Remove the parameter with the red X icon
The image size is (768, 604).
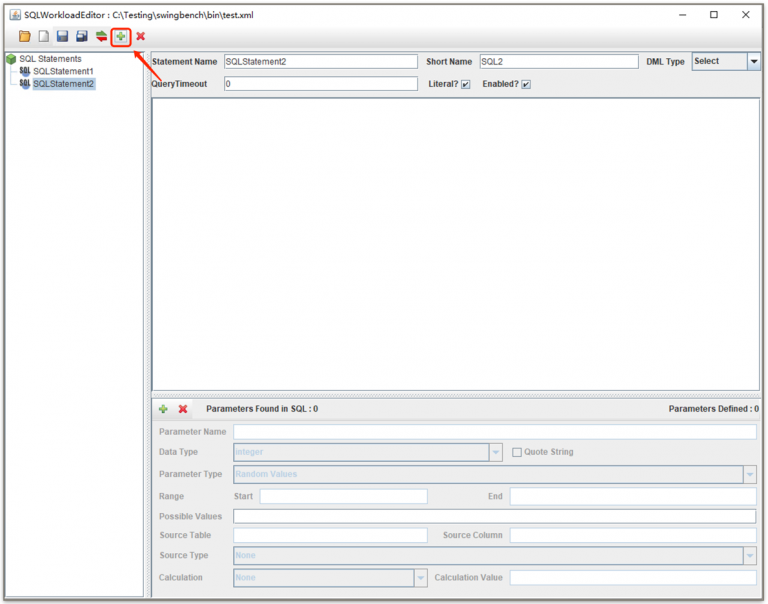click(183, 409)
